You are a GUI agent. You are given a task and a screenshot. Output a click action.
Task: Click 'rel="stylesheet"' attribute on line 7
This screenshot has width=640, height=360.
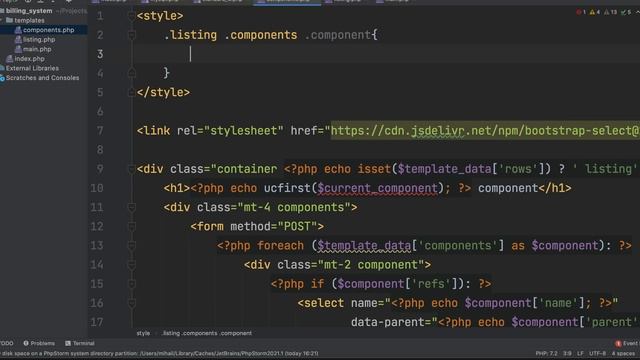pyautogui.click(x=230, y=131)
